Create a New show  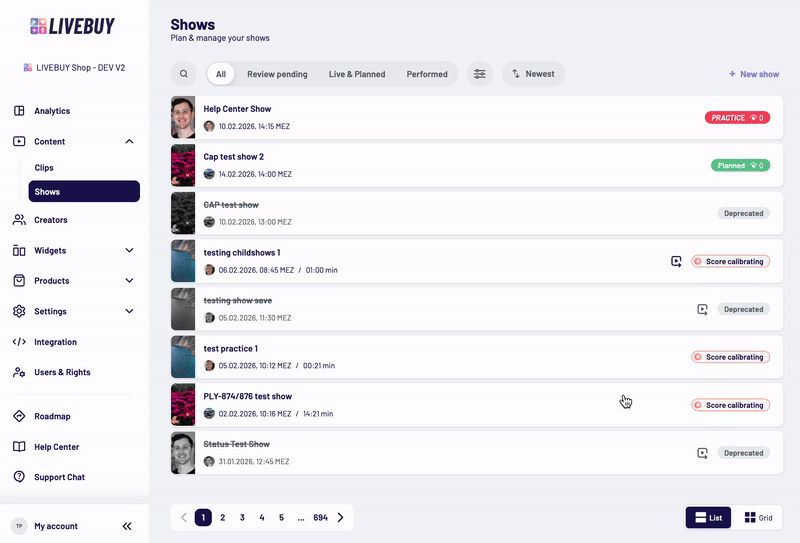point(754,74)
